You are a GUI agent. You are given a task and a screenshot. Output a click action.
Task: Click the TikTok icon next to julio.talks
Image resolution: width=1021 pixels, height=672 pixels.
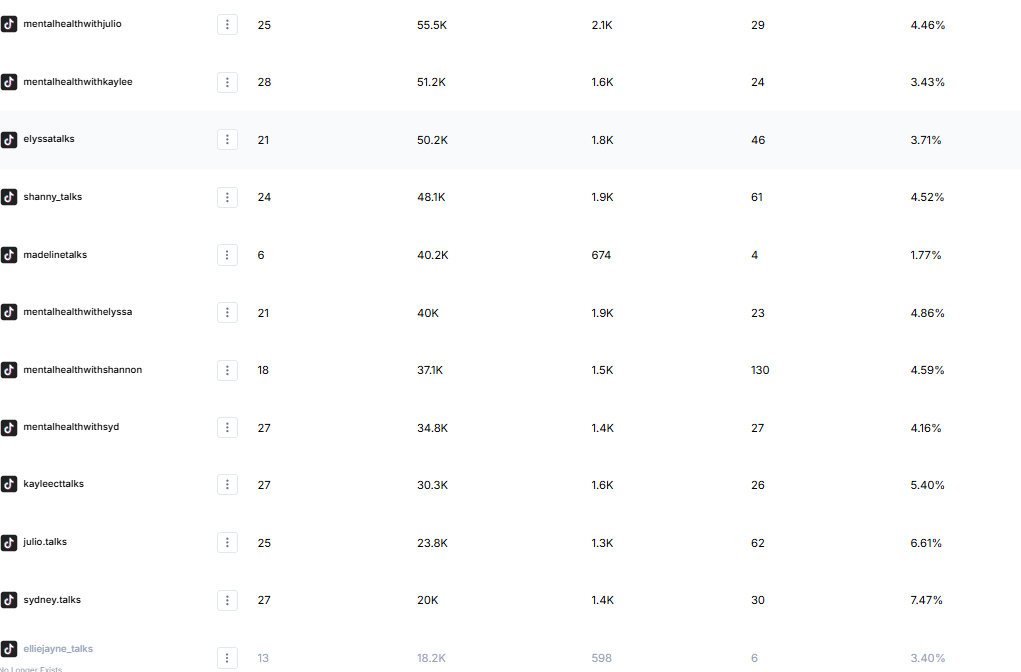coord(9,543)
